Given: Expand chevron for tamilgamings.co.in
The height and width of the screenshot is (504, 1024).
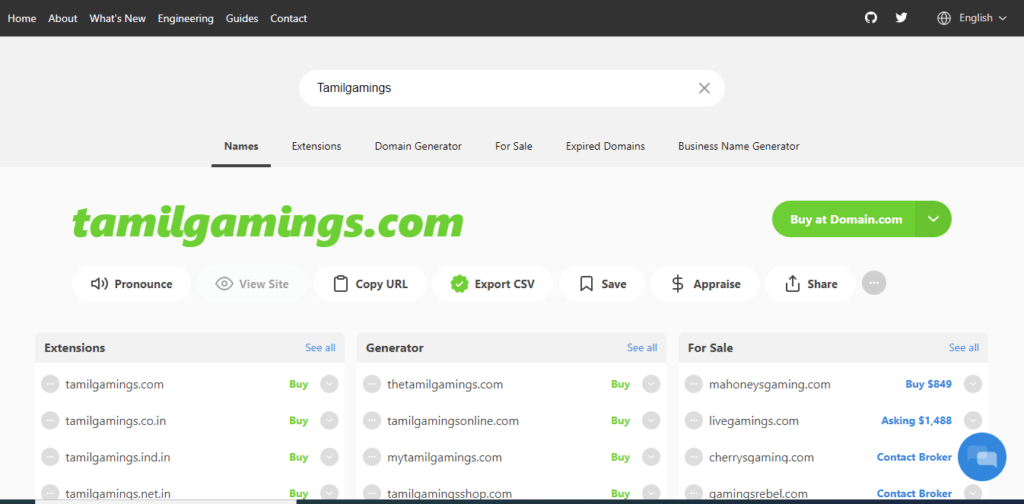Looking at the screenshot, I should point(329,420).
